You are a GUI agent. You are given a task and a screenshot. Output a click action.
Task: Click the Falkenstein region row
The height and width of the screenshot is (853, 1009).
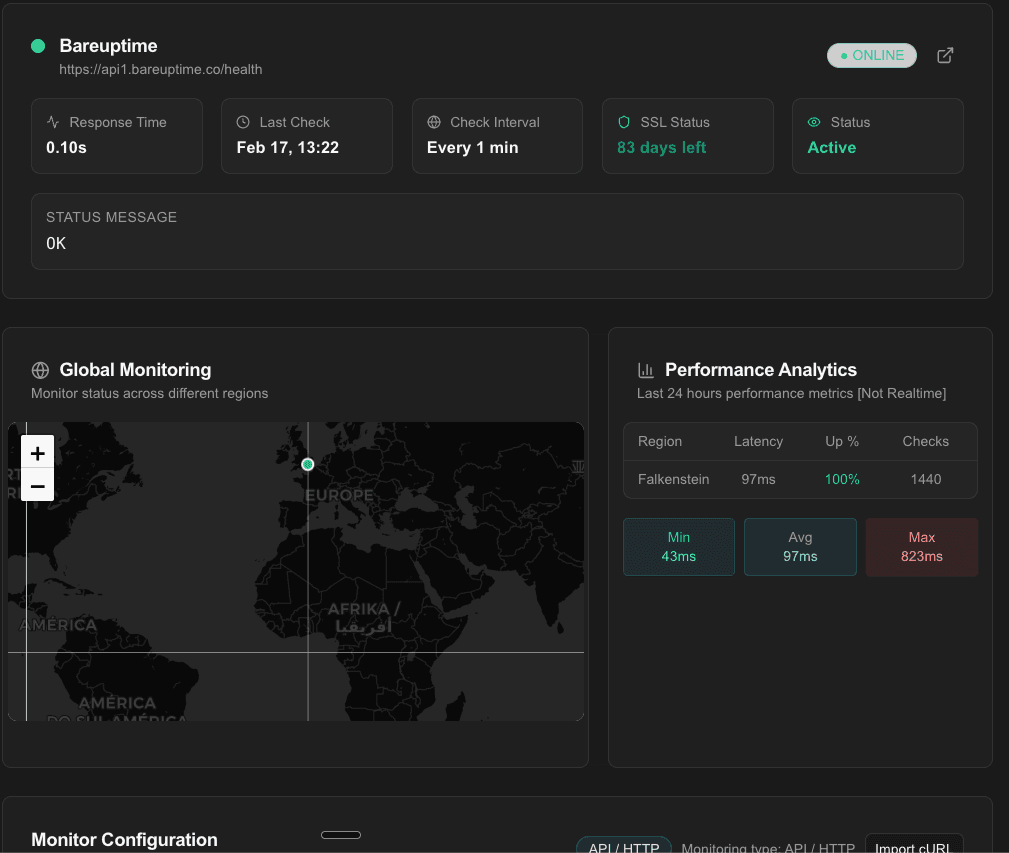pyautogui.click(x=800, y=479)
